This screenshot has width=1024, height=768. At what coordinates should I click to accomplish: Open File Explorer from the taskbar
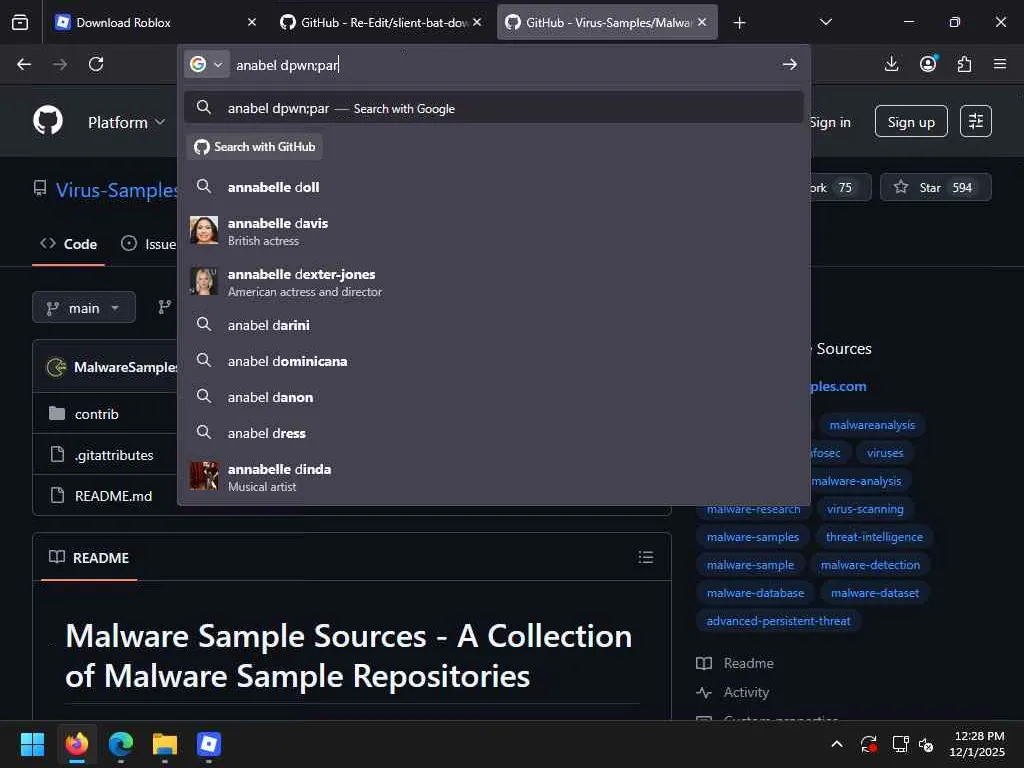(x=165, y=744)
